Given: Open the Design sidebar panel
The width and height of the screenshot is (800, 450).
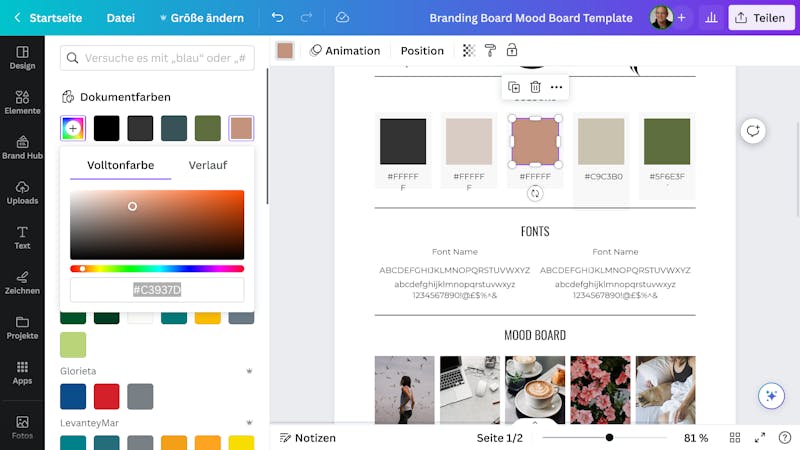Looking at the screenshot, I should (x=22, y=58).
